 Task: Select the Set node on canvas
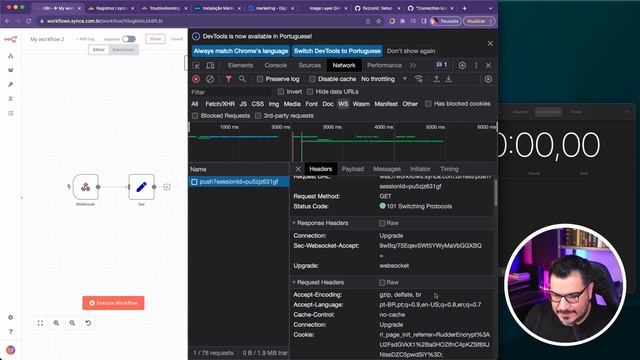point(141,187)
